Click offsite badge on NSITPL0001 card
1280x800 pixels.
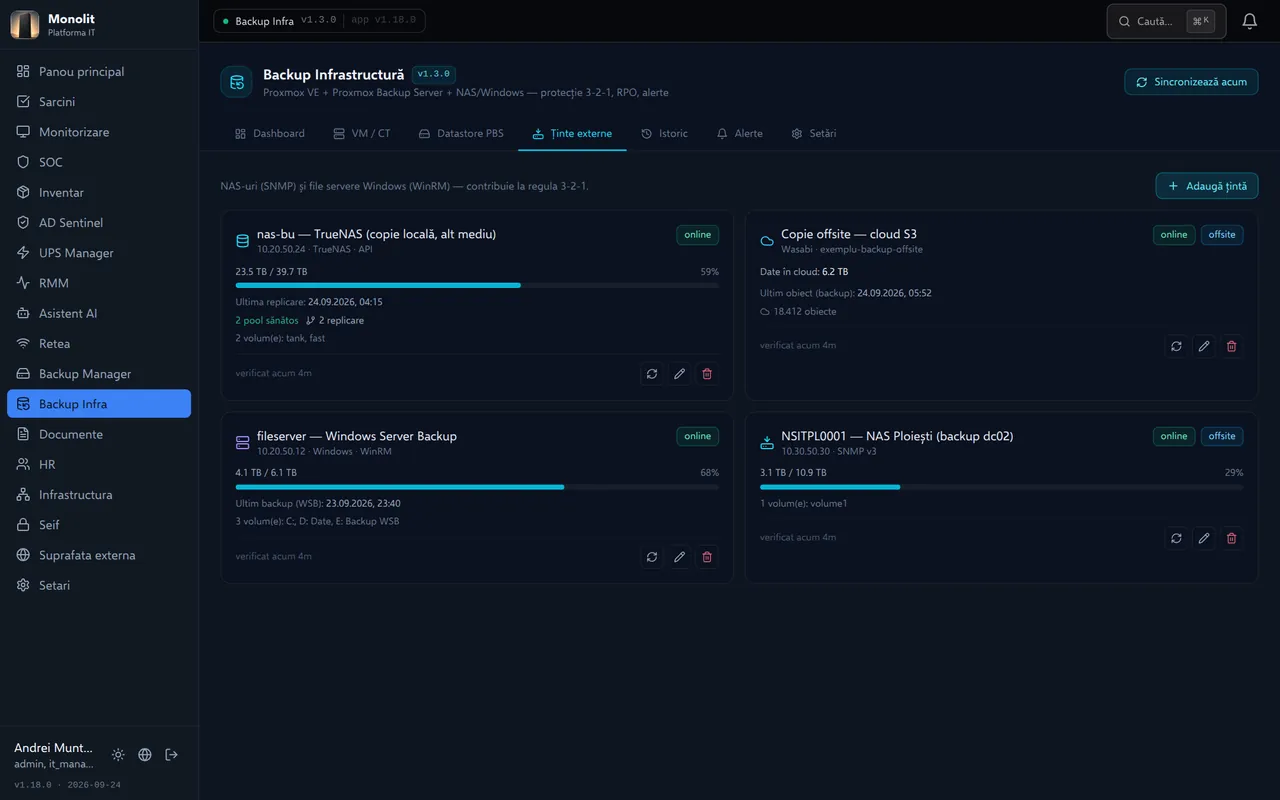[1222, 436]
